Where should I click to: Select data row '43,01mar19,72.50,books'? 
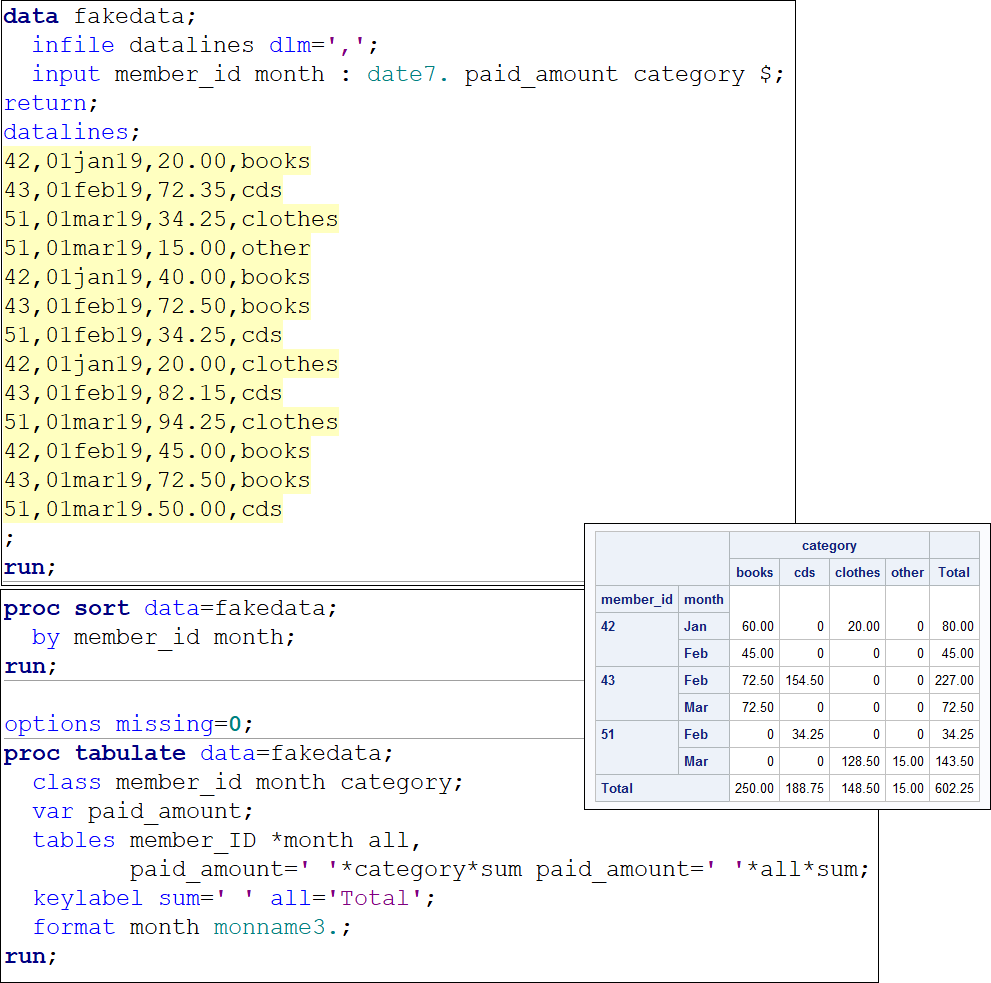tap(157, 481)
